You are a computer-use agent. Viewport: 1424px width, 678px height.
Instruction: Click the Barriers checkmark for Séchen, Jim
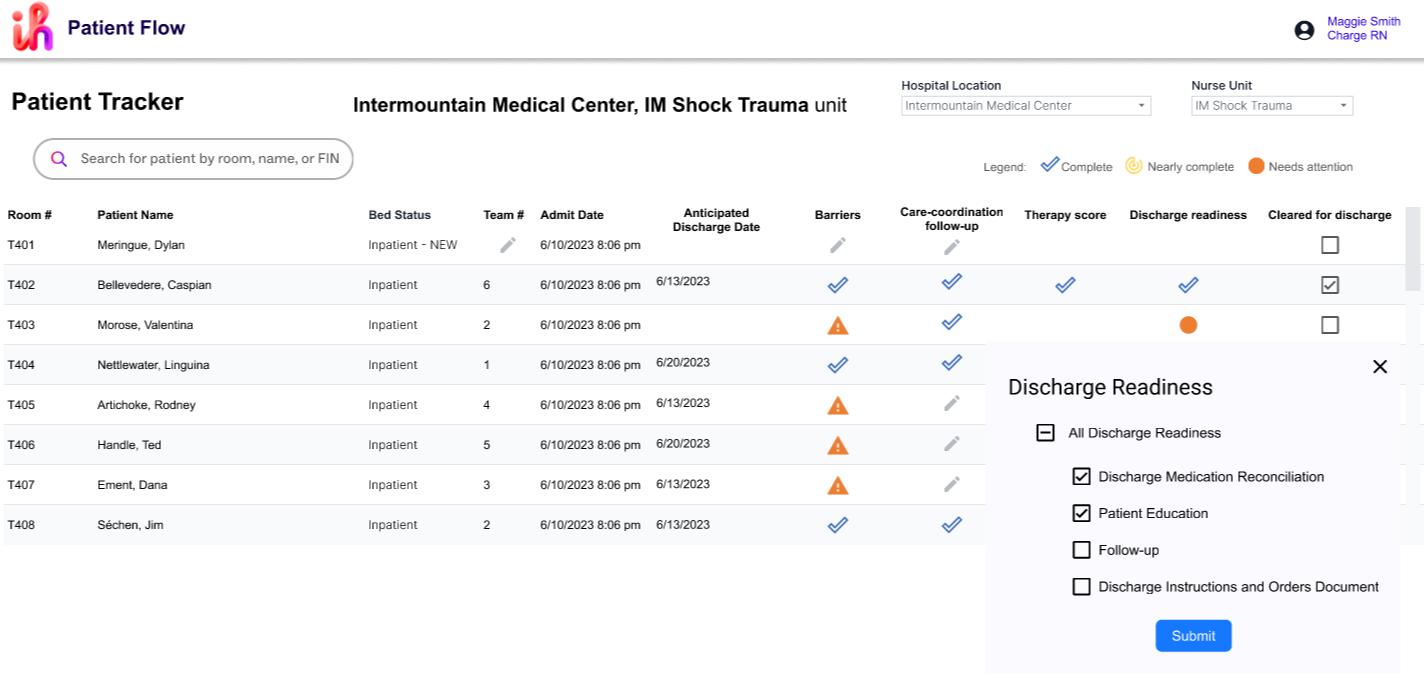point(838,525)
